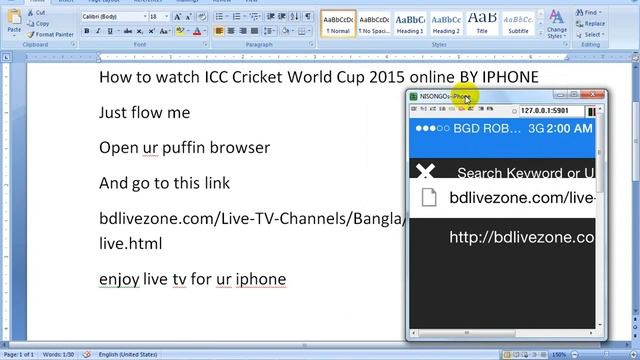Click the Copy command

coord(38,24)
